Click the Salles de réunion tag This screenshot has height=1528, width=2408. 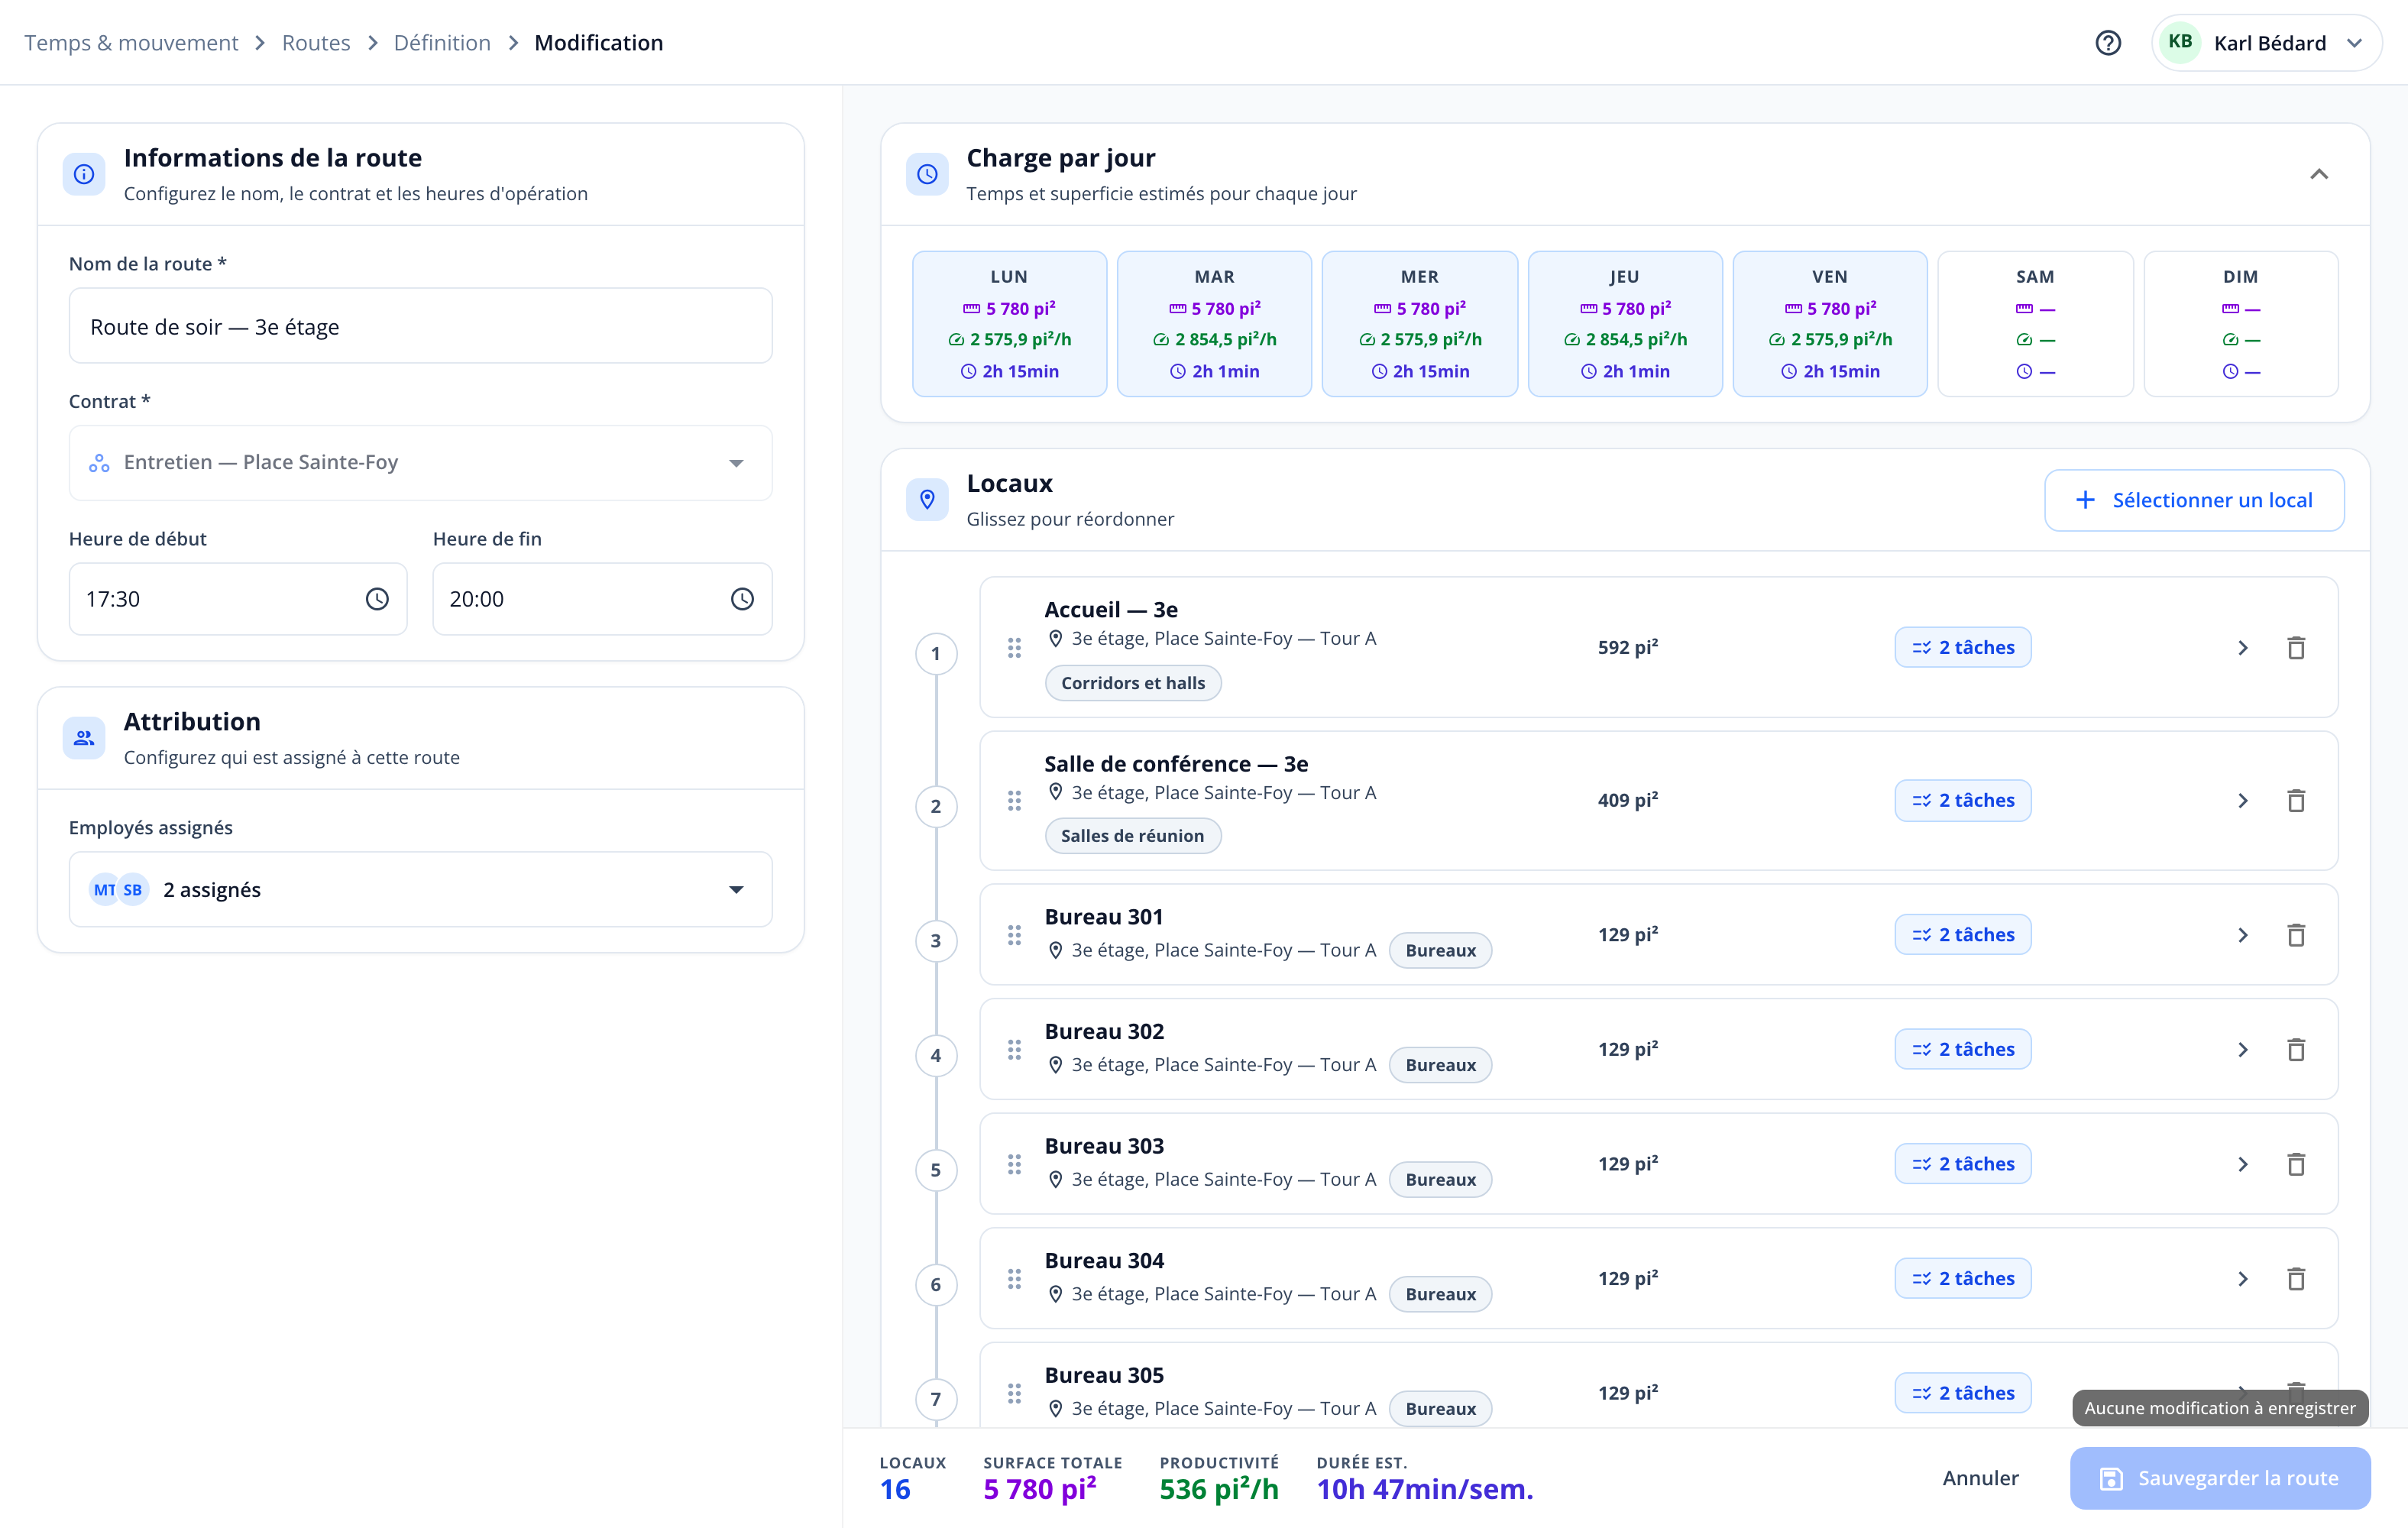pos(1132,836)
